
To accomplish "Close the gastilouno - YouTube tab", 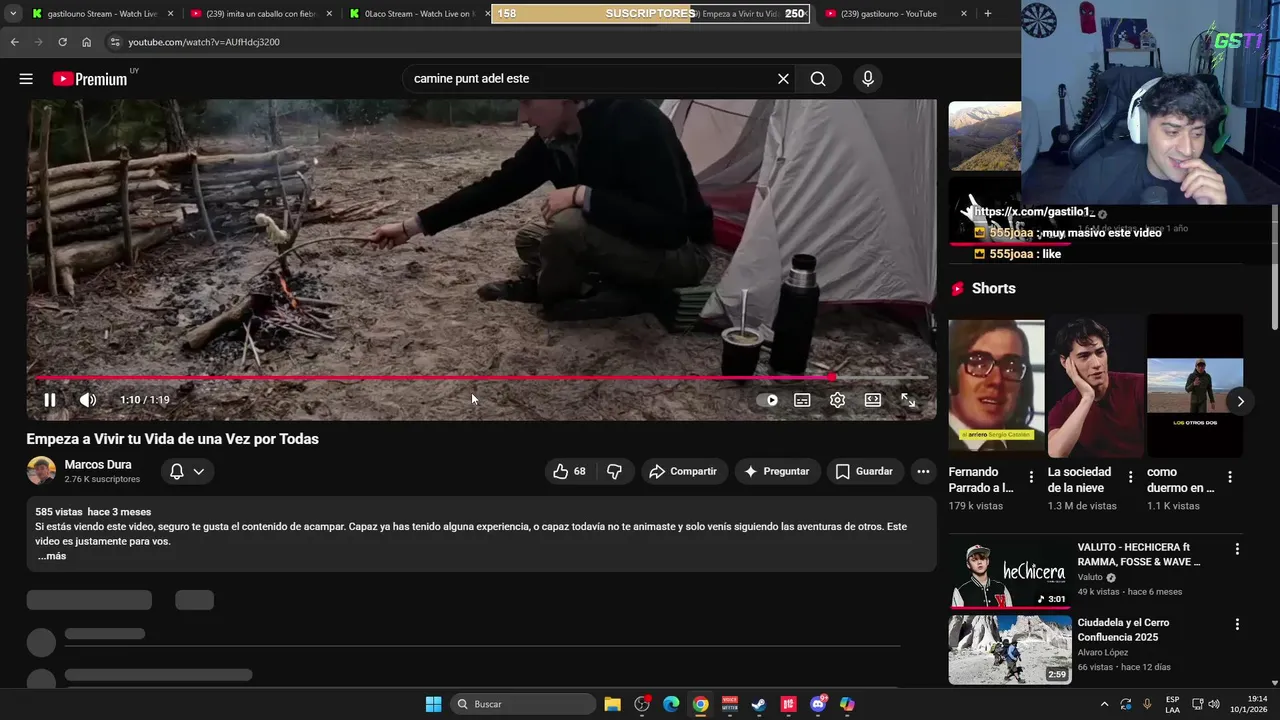I will (x=964, y=14).
